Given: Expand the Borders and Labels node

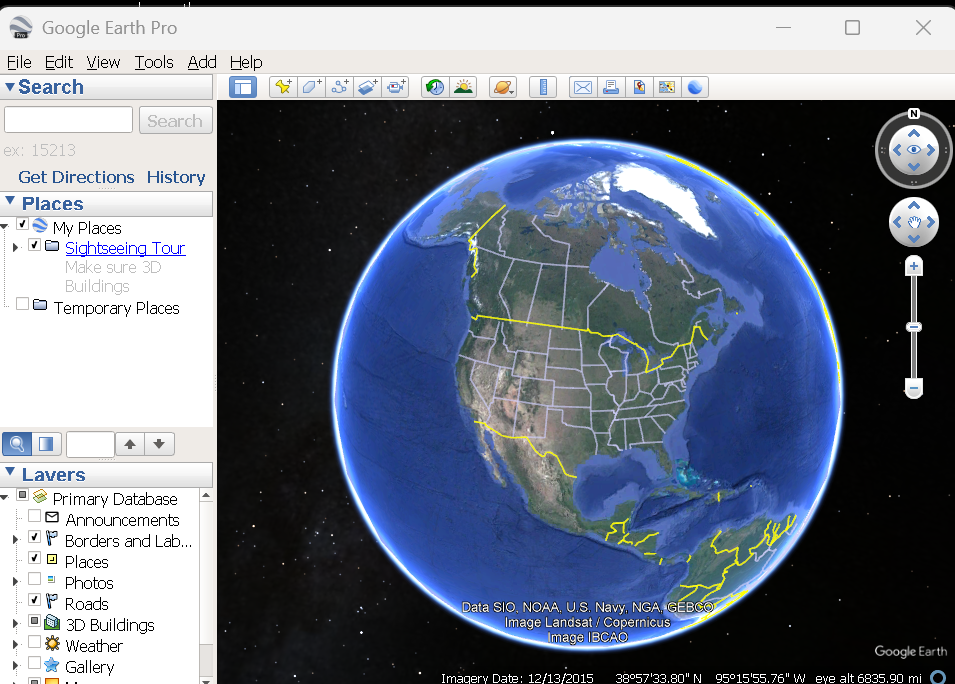Looking at the screenshot, I should 16,539.
